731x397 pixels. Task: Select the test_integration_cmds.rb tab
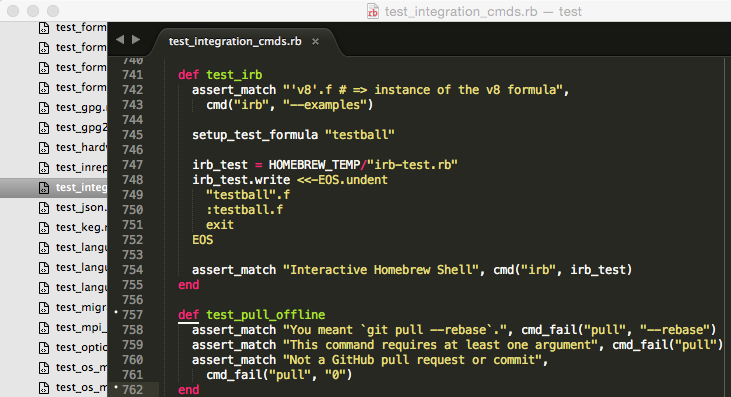[x=235, y=41]
